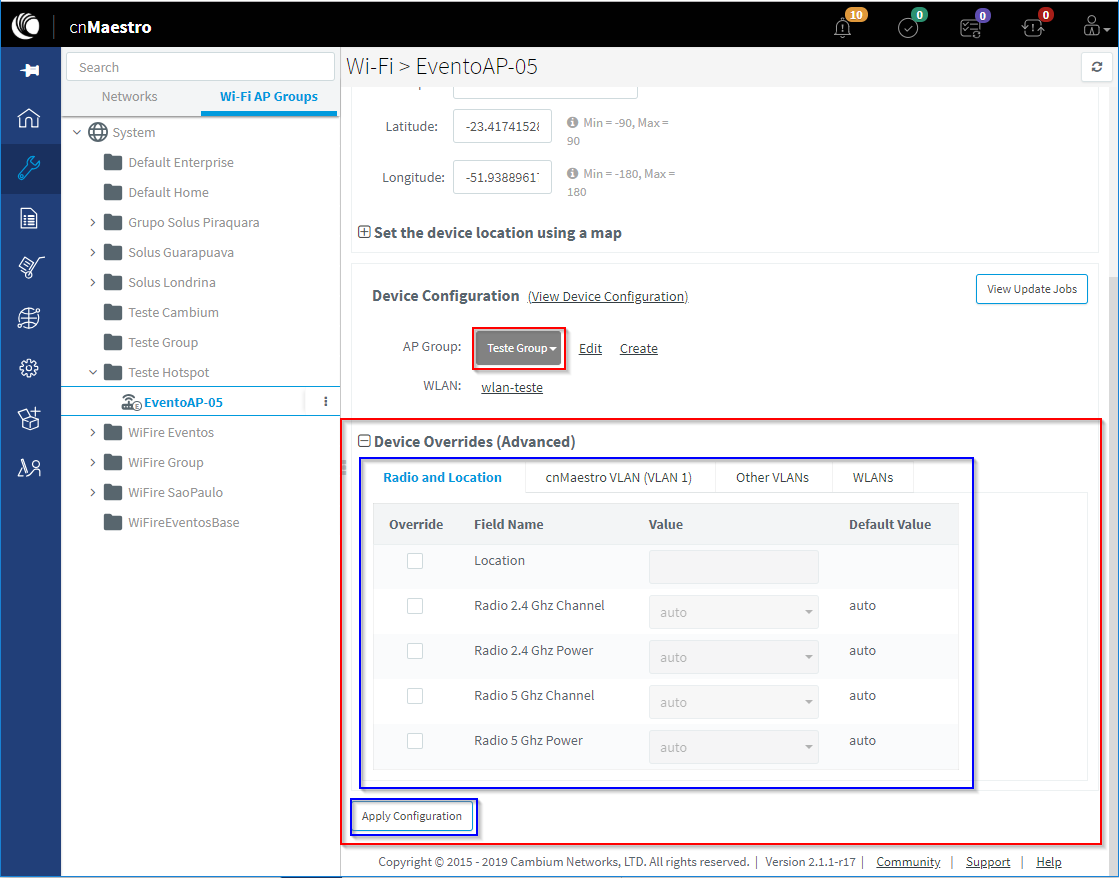Open the checkmark status icon with the 0 badge
The height and width of the screenshot is (878, 1119).
click(x=908, y=28)
